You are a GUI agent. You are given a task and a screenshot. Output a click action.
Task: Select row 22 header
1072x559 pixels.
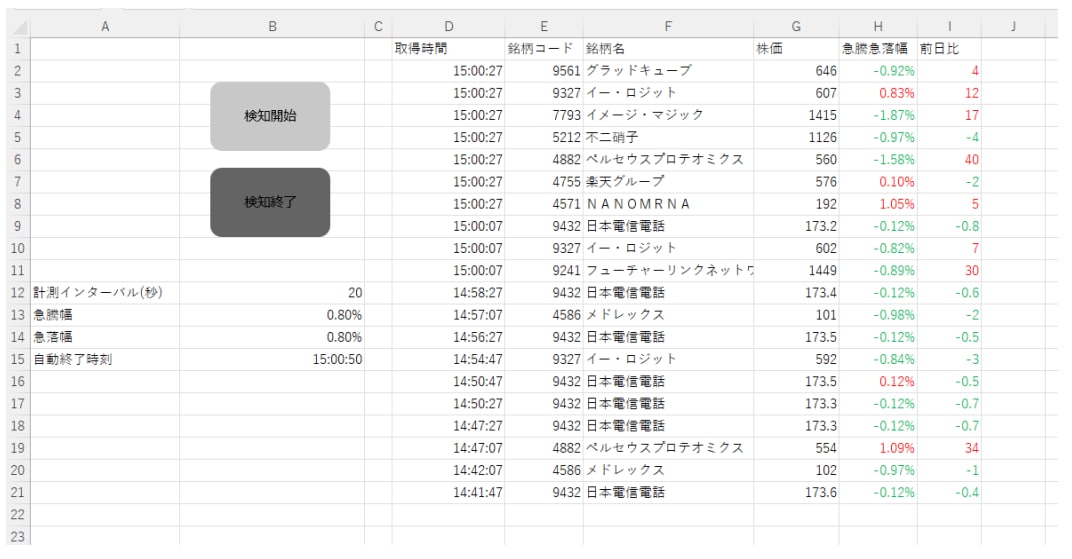tap(18, 515)
